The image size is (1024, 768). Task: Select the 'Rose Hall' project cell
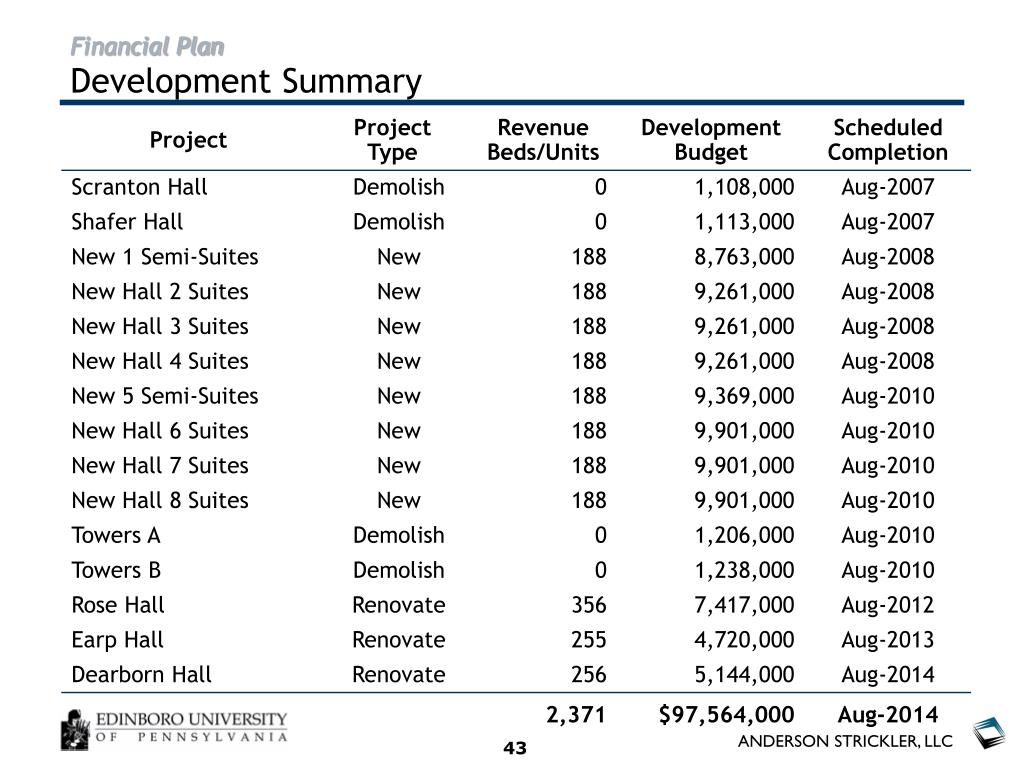118,605
